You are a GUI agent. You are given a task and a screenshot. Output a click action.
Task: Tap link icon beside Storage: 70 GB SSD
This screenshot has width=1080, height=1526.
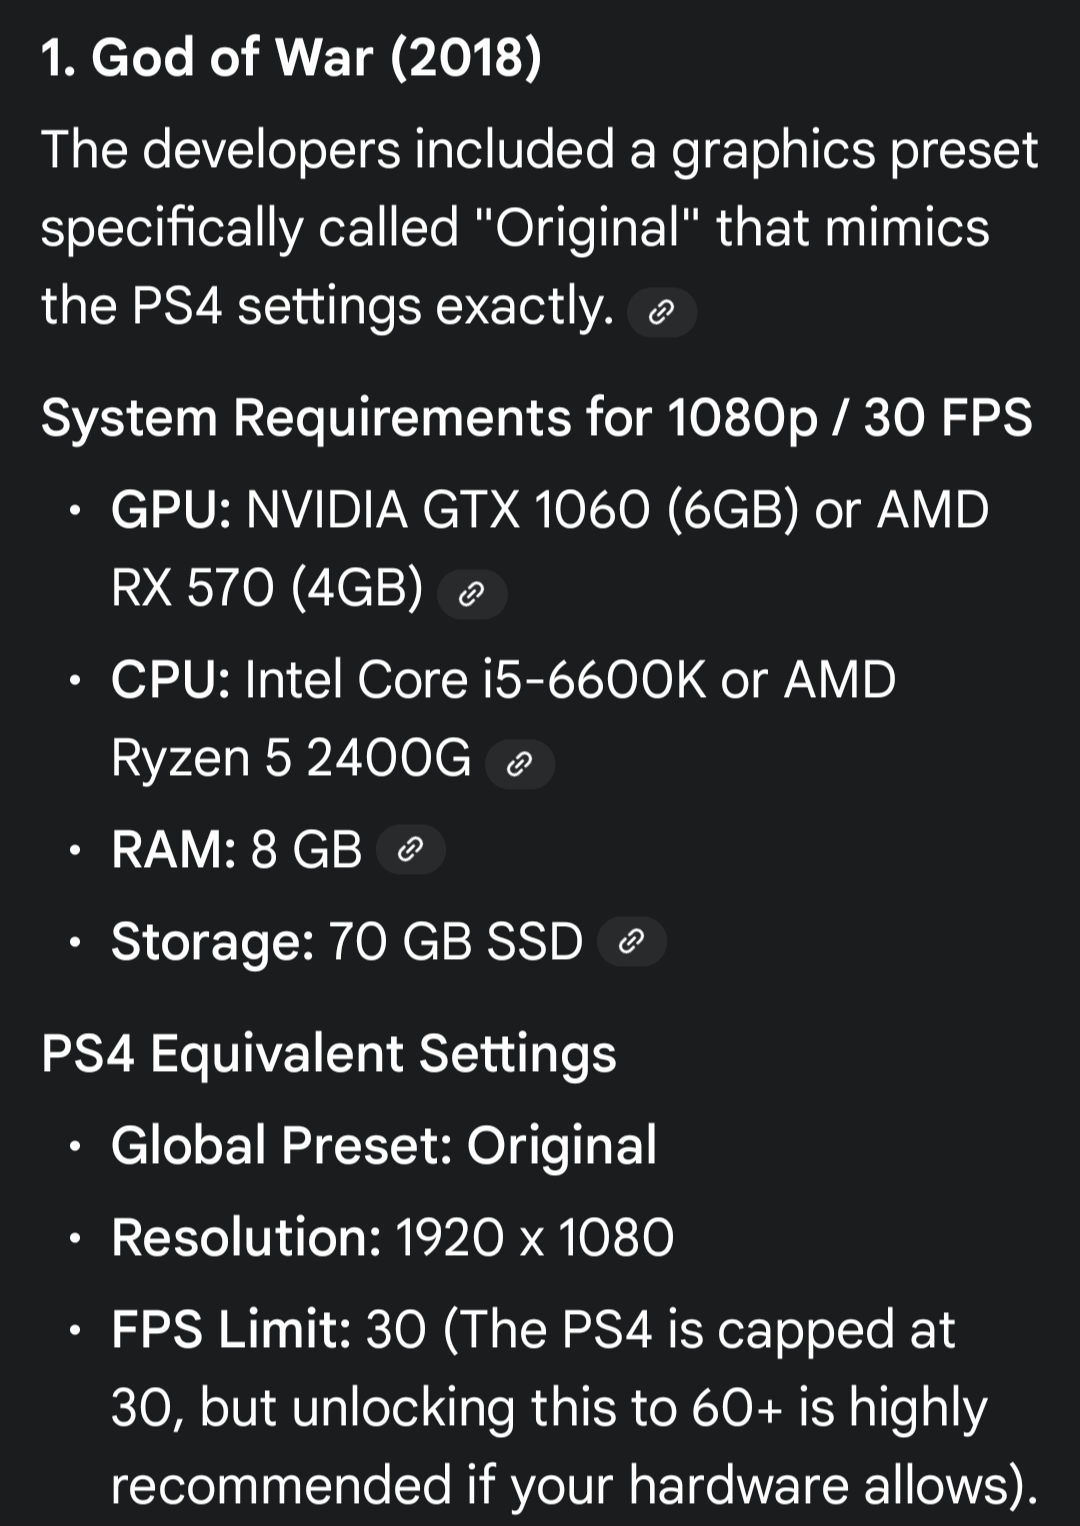pyautogui.click(x=631, y=941)
